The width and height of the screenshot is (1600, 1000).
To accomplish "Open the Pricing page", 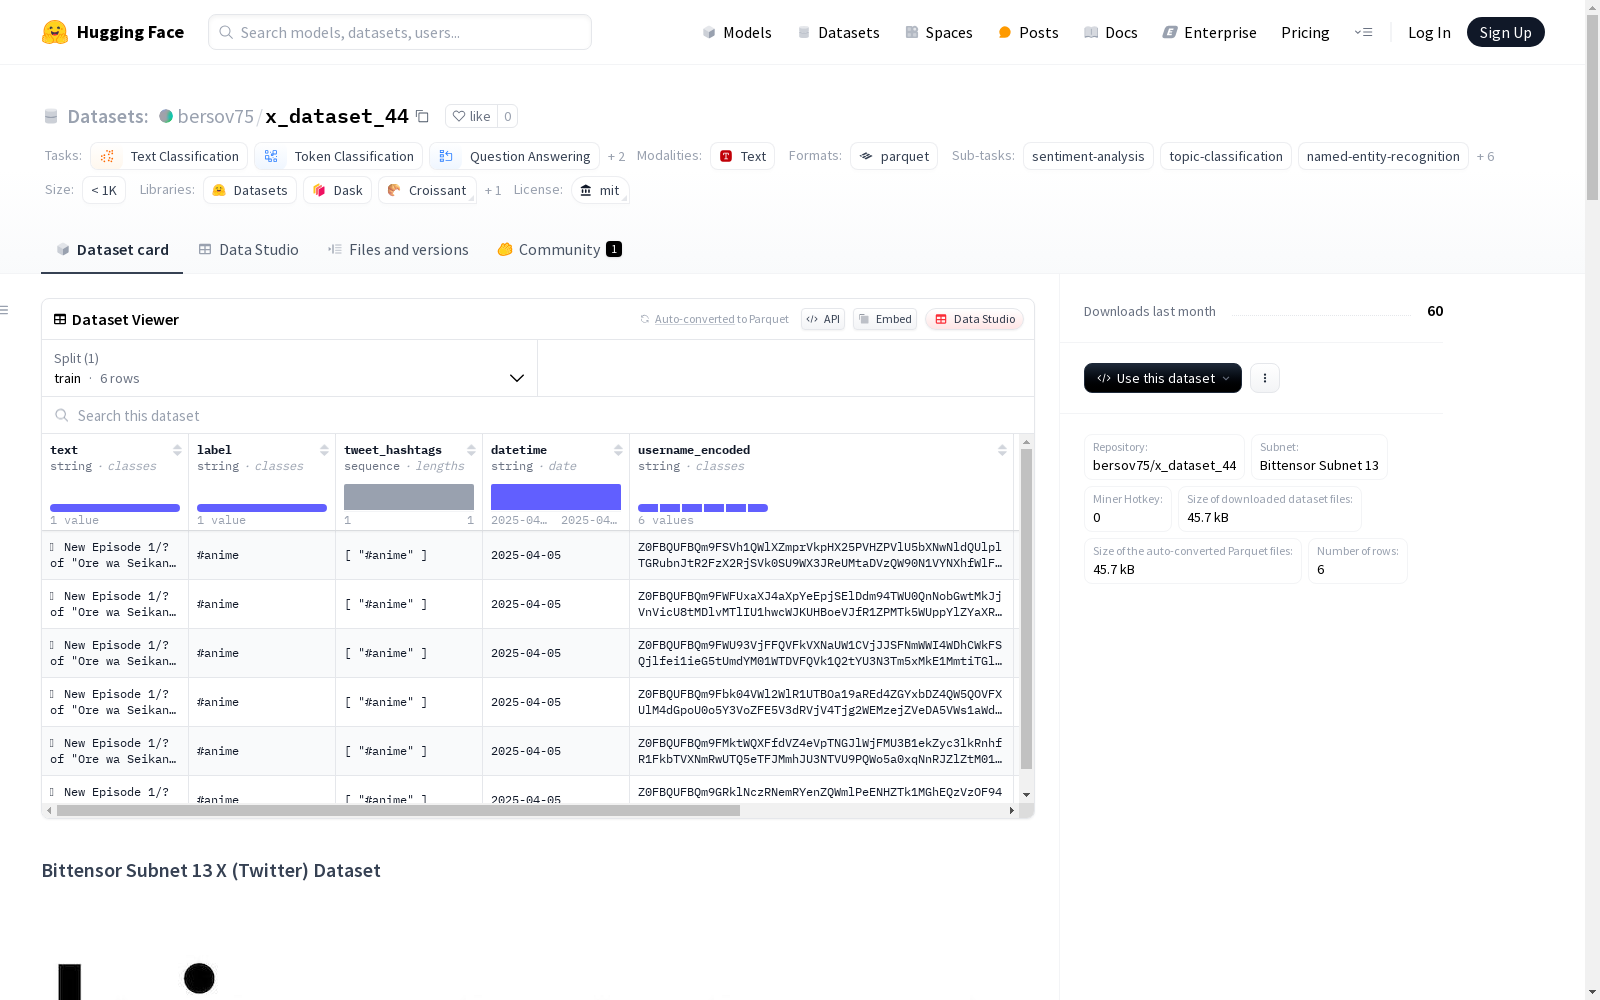I will coord(1305,32).
